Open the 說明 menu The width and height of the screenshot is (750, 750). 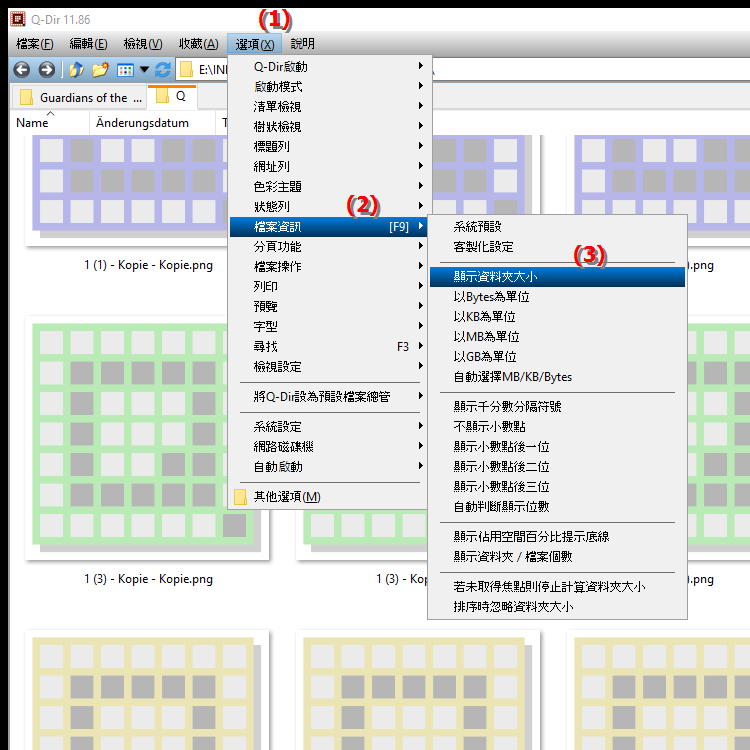pyautogui.click(x=303, y=44)
